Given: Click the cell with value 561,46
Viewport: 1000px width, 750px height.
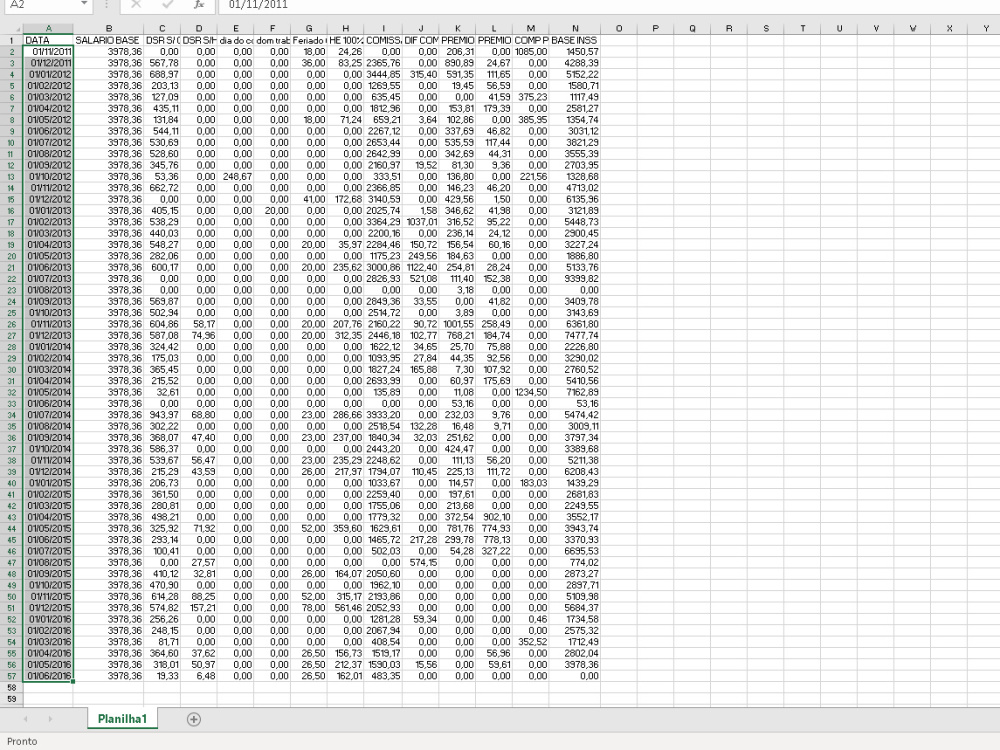Looking at the screenshot, I should 346,608.
